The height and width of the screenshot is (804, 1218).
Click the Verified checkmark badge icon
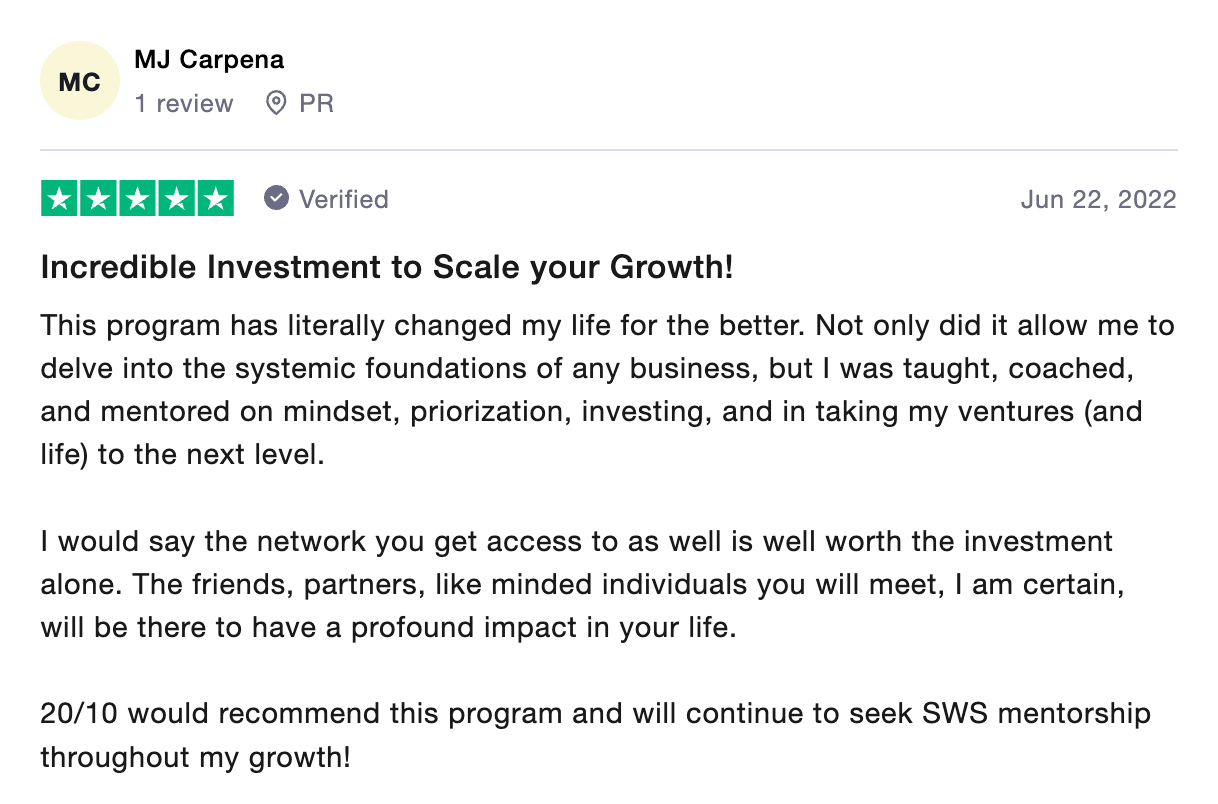276,199
